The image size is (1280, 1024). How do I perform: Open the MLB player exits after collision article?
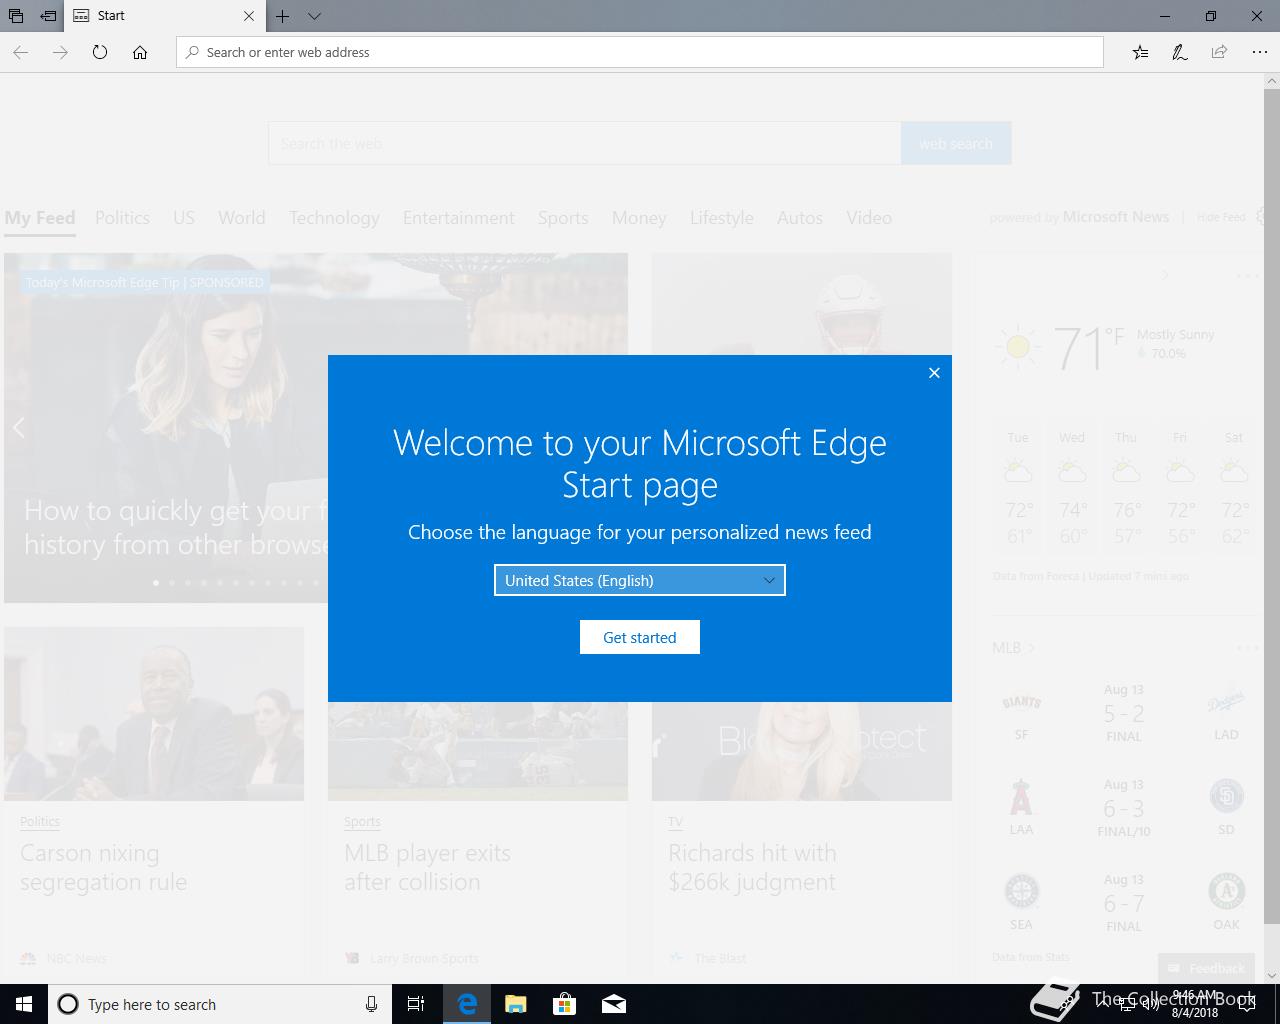(427, 867)
